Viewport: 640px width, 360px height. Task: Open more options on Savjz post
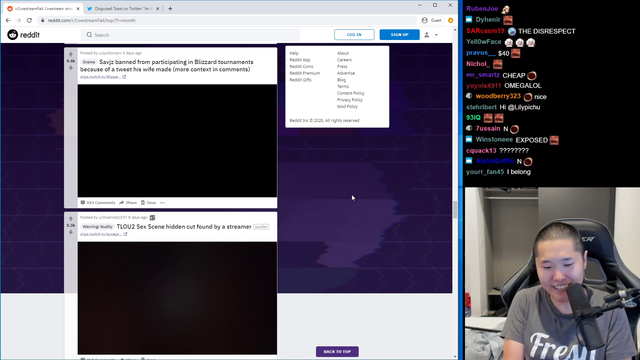pyautogui.click(x=162, y=202)
